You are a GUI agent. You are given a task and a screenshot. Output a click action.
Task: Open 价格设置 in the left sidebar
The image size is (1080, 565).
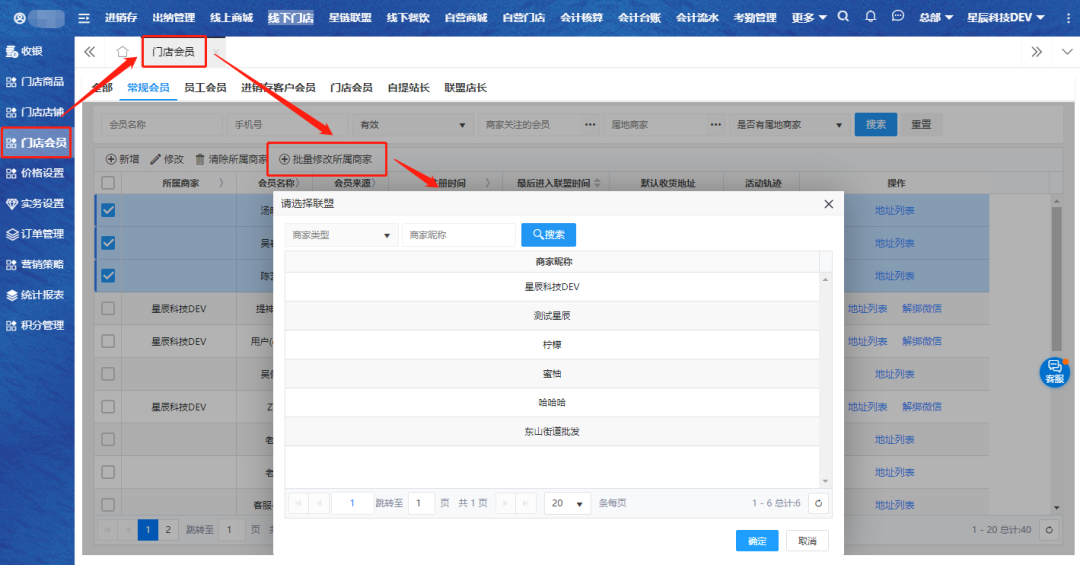click(x=37, y=173)
